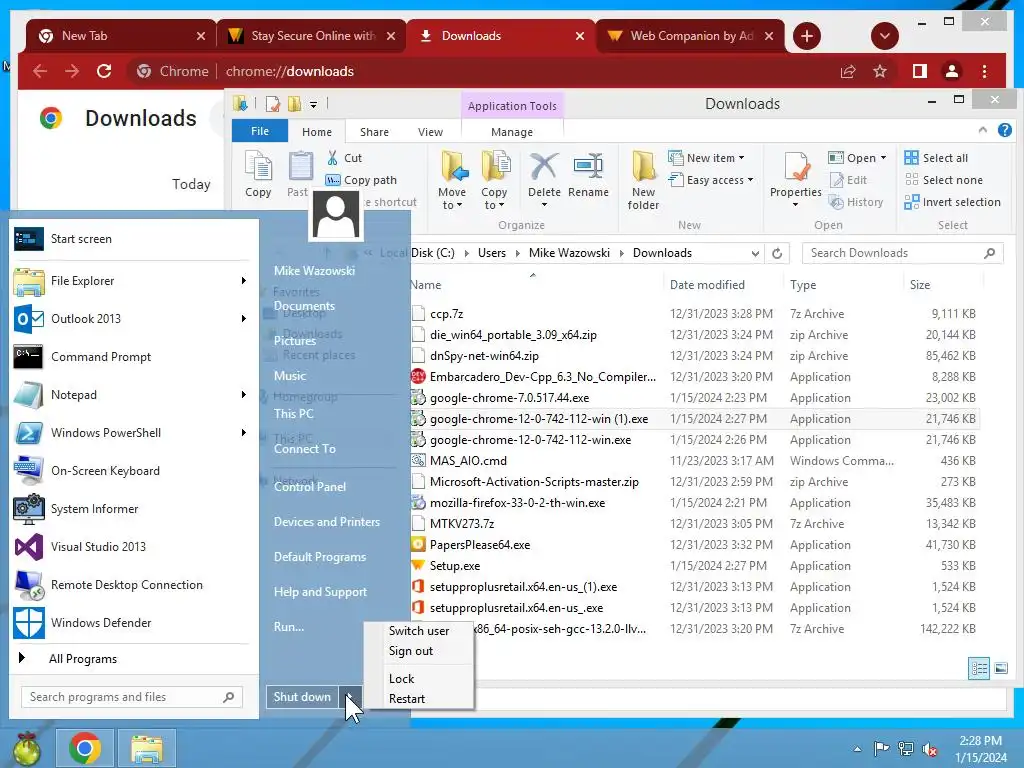Viewport: 1024px width, 768px height.
Task: Refresh the Downloads folder address bar
Action: (x=777, y=253)
